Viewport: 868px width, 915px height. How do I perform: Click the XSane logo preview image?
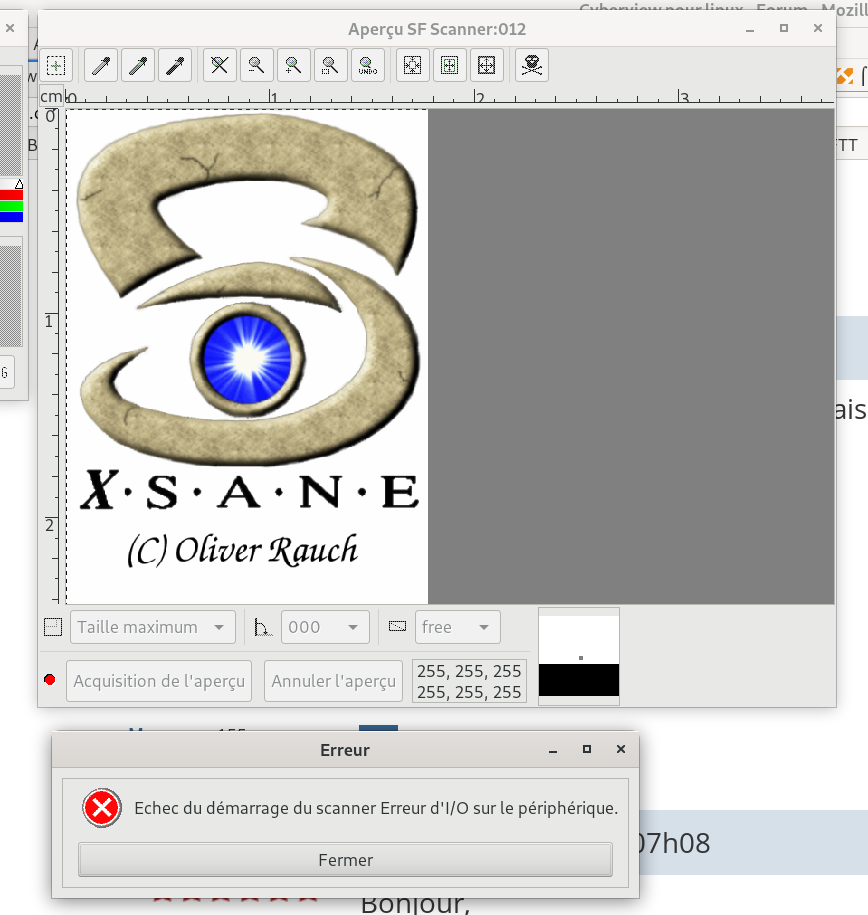pos(247,357)
